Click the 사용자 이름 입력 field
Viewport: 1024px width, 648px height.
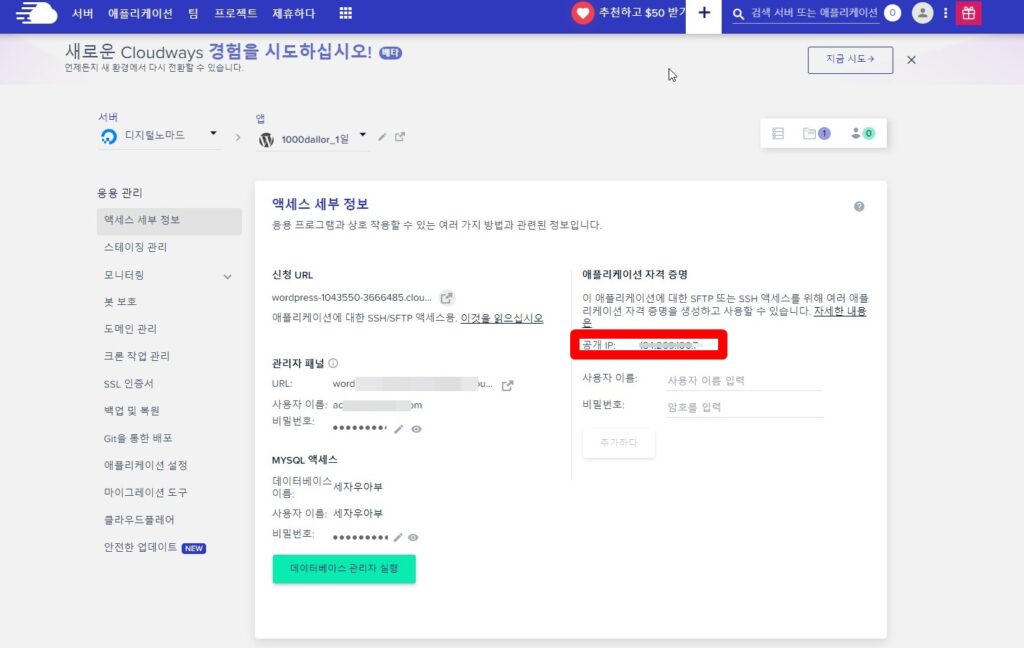pos(744,381)
